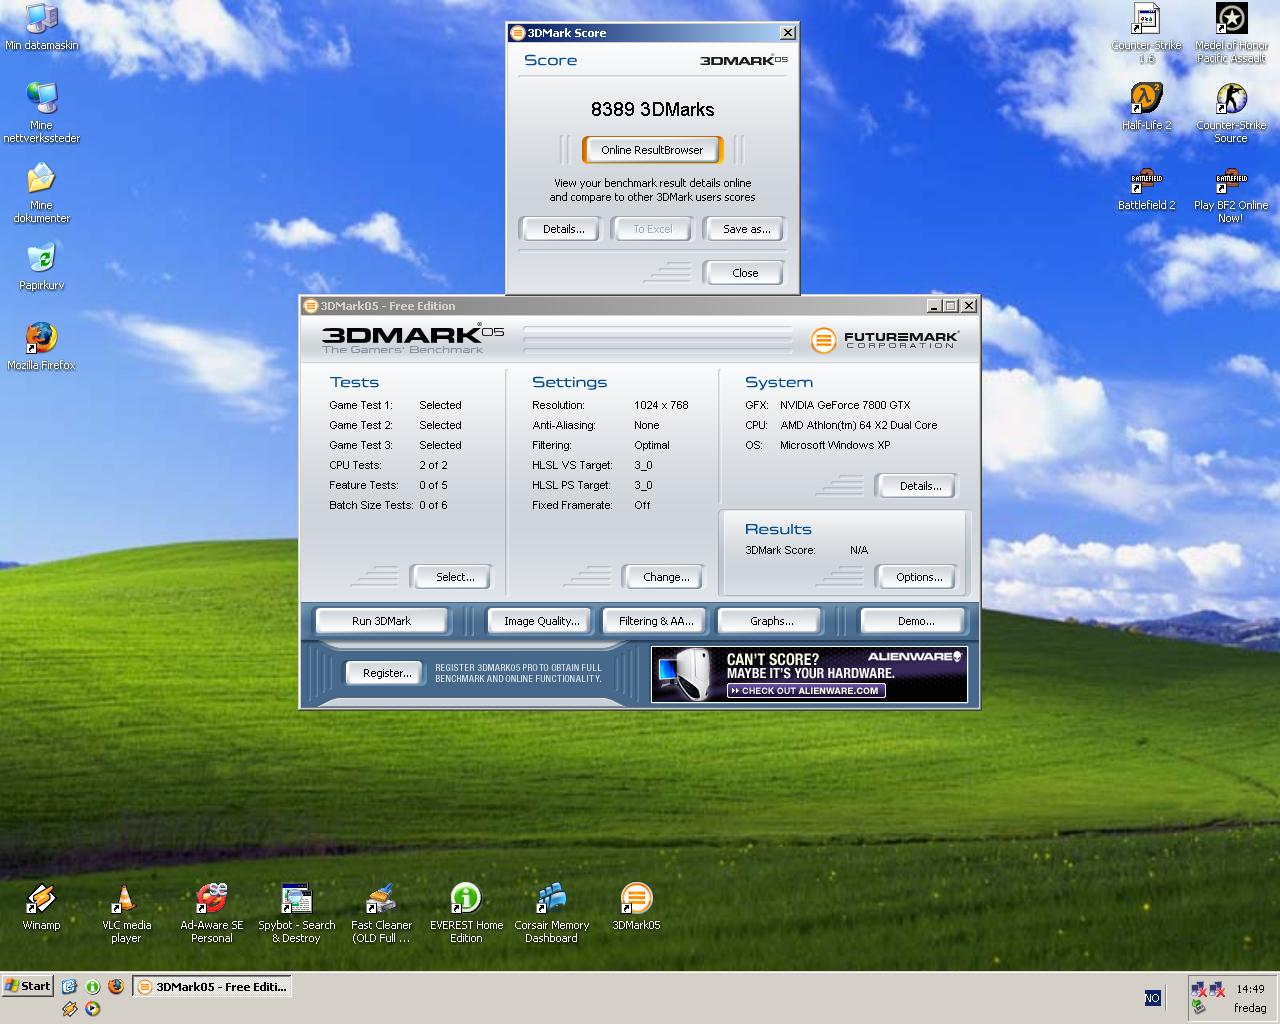Select the Spybot - Search & Destroy shortcut
The width and height of the screenshot is (1280, 1024).
[x=296, y=913]
